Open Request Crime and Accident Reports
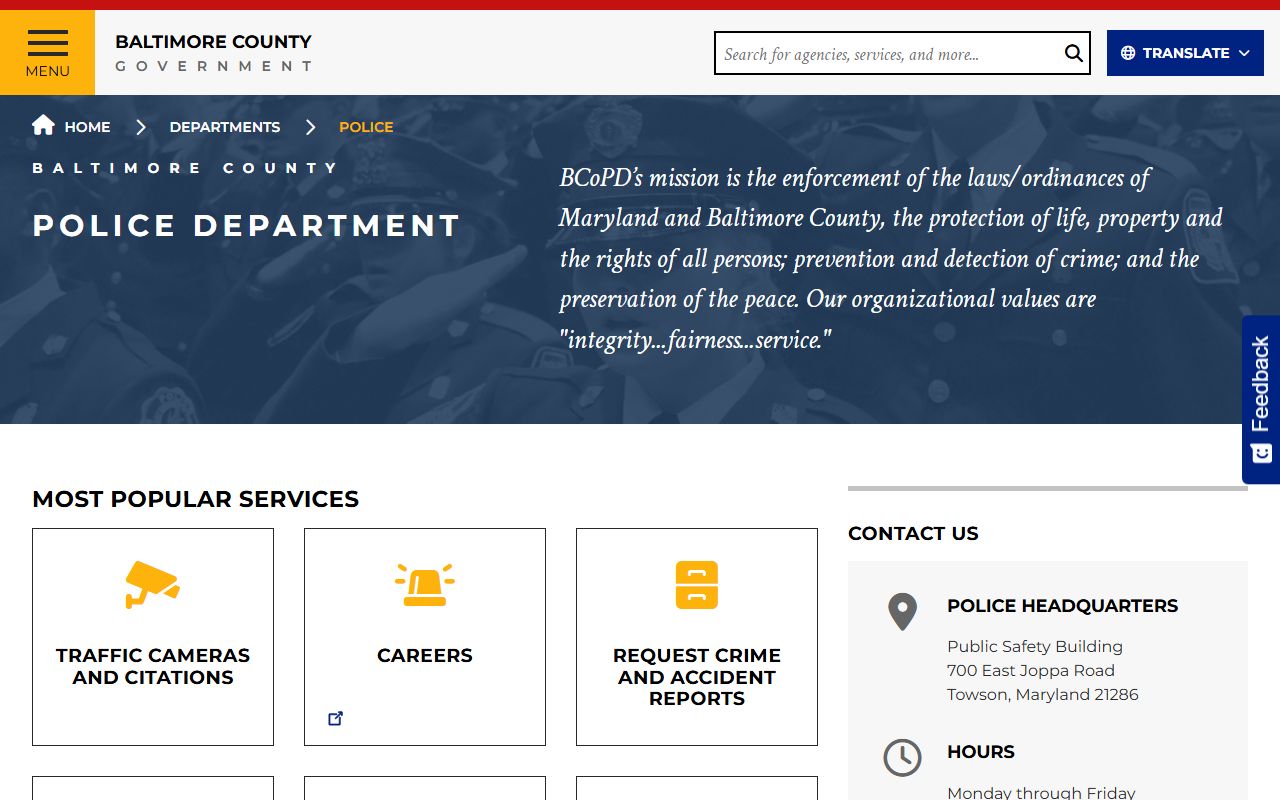The height and width of the screenshot is (800, 1280). point(697,637)
